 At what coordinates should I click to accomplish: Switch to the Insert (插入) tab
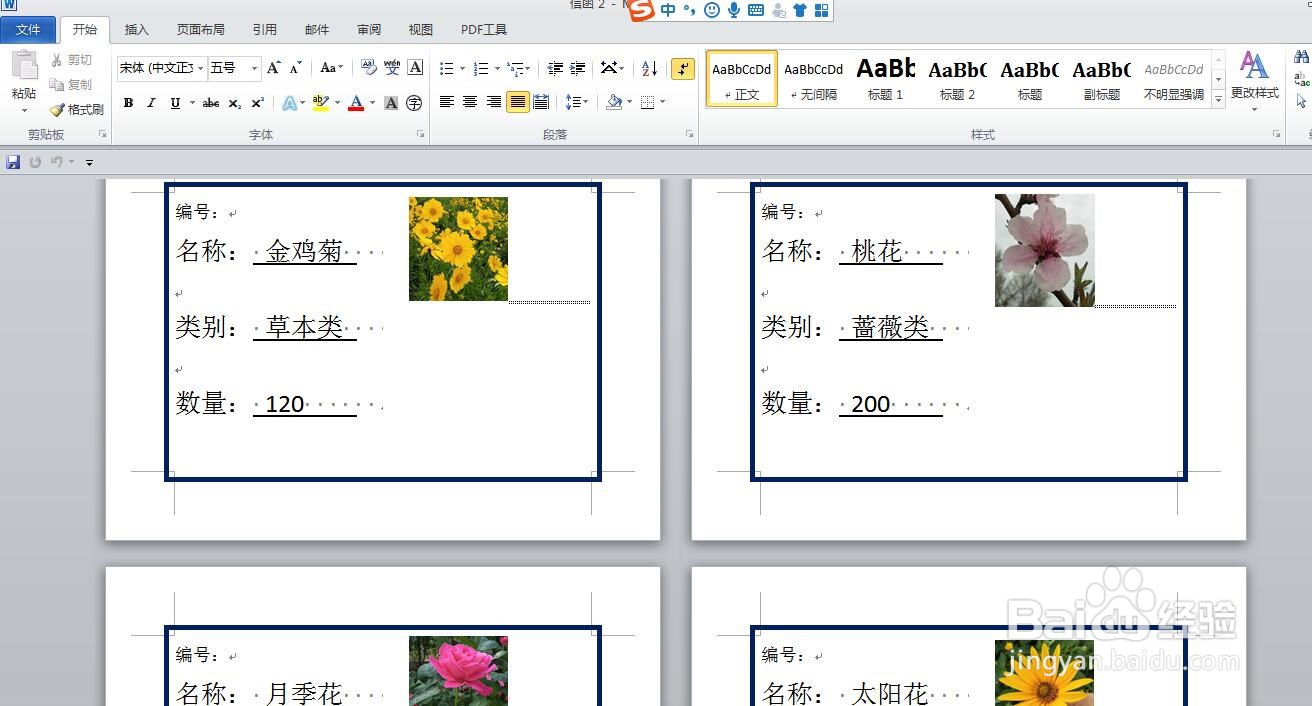tap(137, 30)
